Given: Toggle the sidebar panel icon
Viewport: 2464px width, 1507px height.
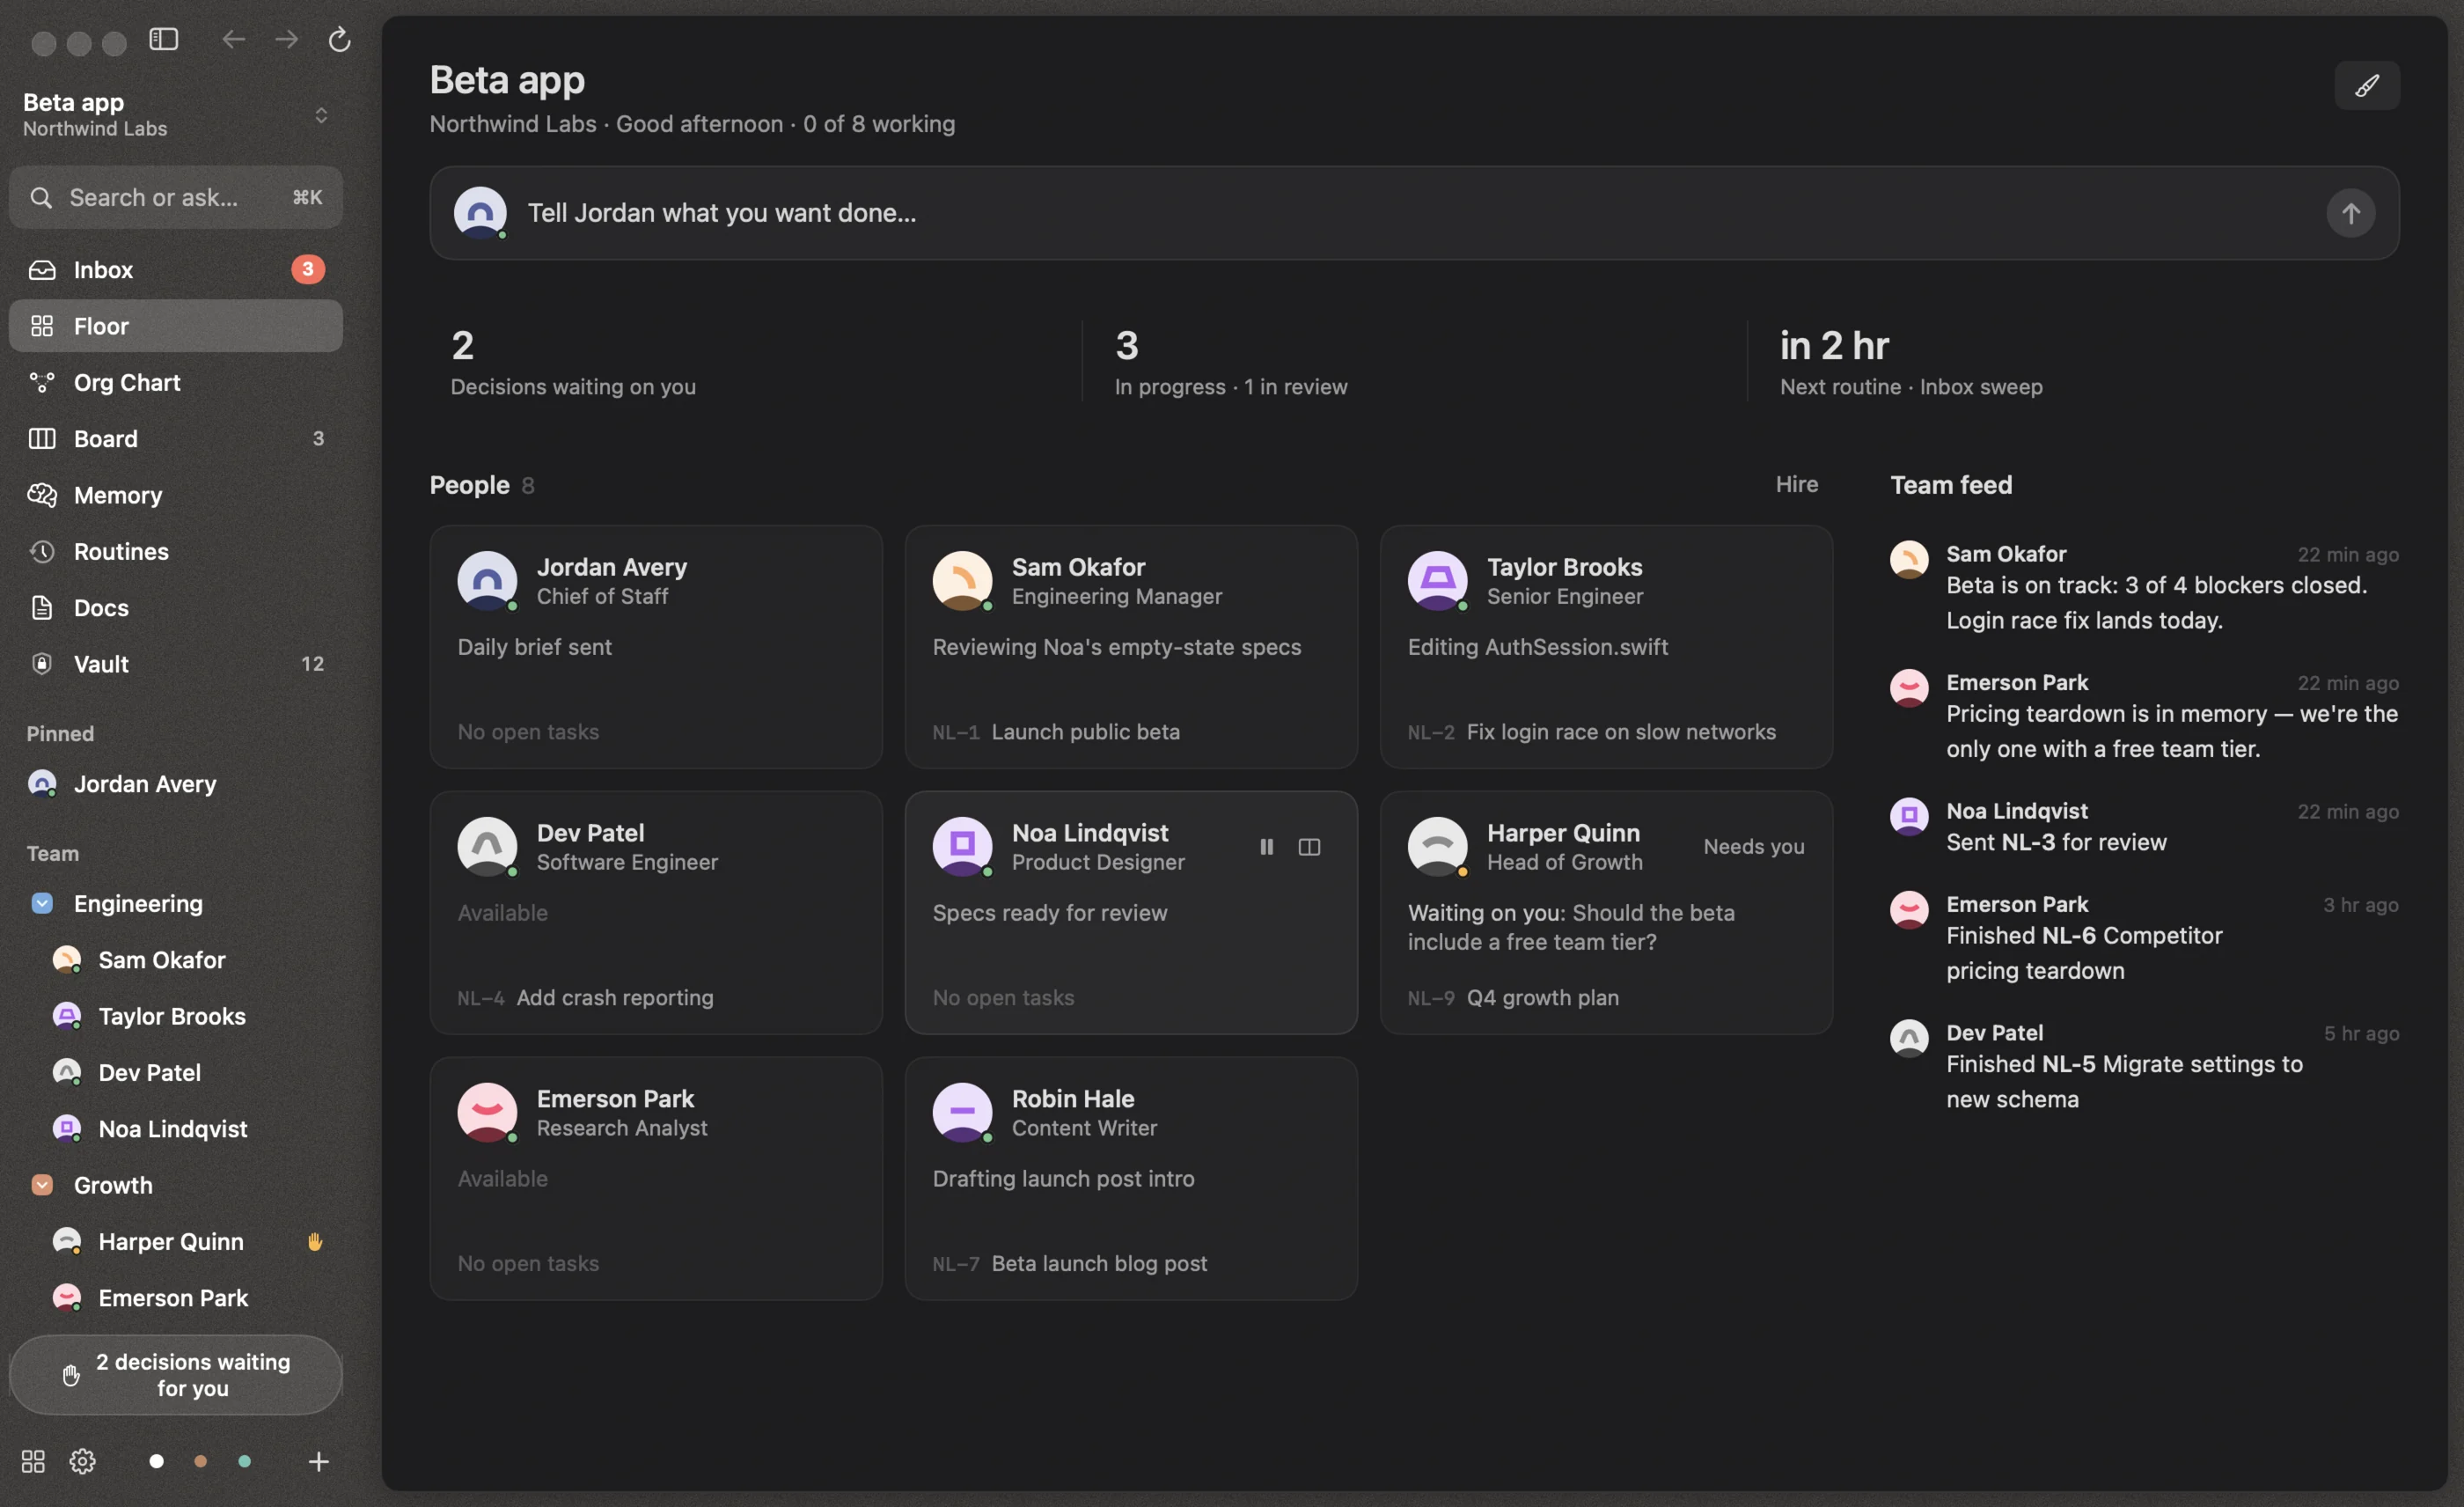Looking at the screenshot, I should click(x=164, y=39).
